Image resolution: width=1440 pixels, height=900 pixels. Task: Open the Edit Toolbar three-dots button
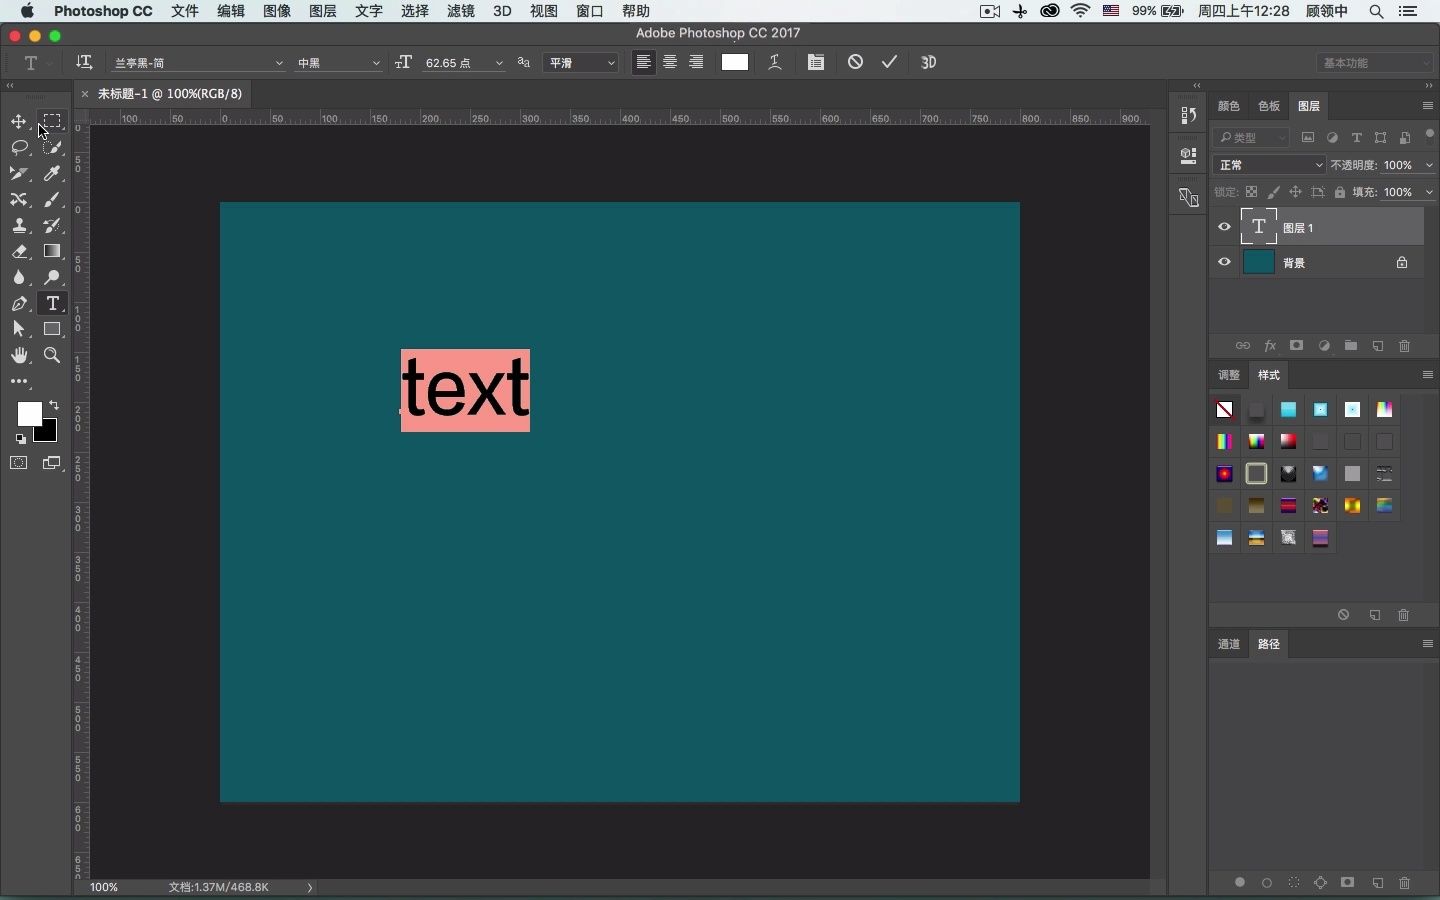19,382
